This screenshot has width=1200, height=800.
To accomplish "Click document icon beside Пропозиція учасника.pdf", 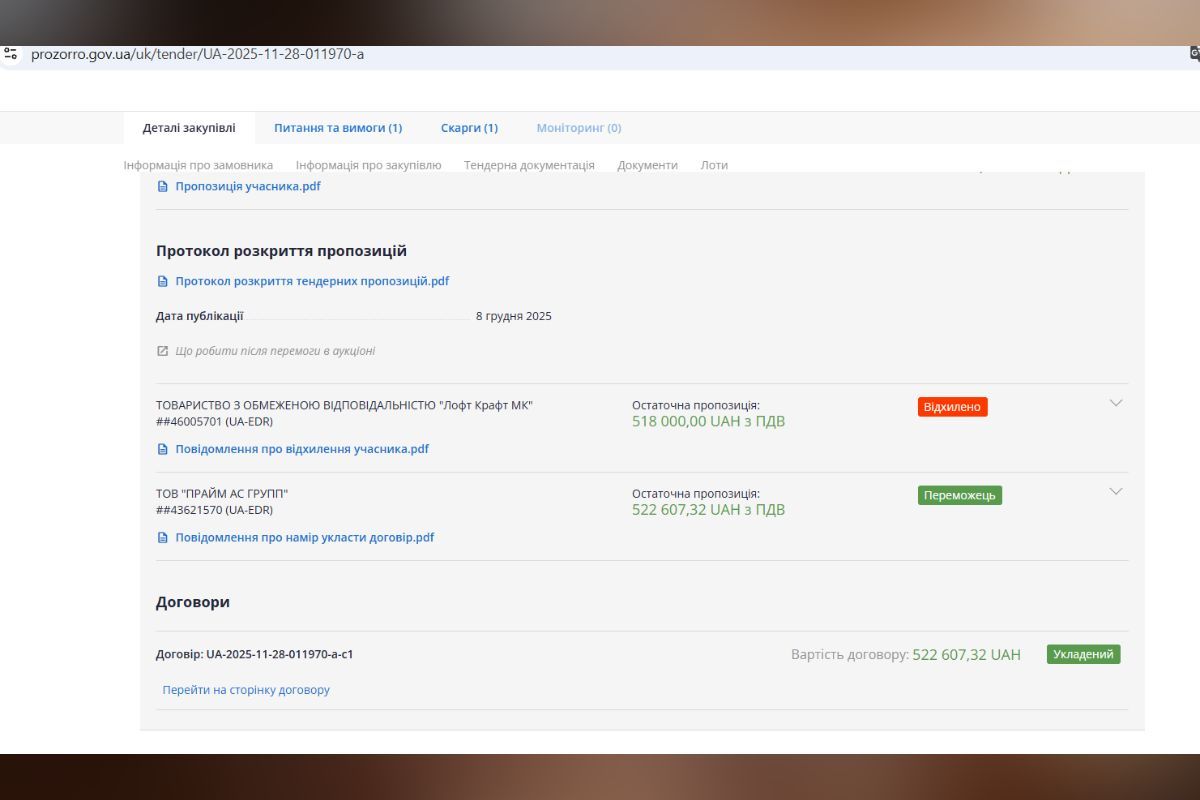I will pos(163,186).
